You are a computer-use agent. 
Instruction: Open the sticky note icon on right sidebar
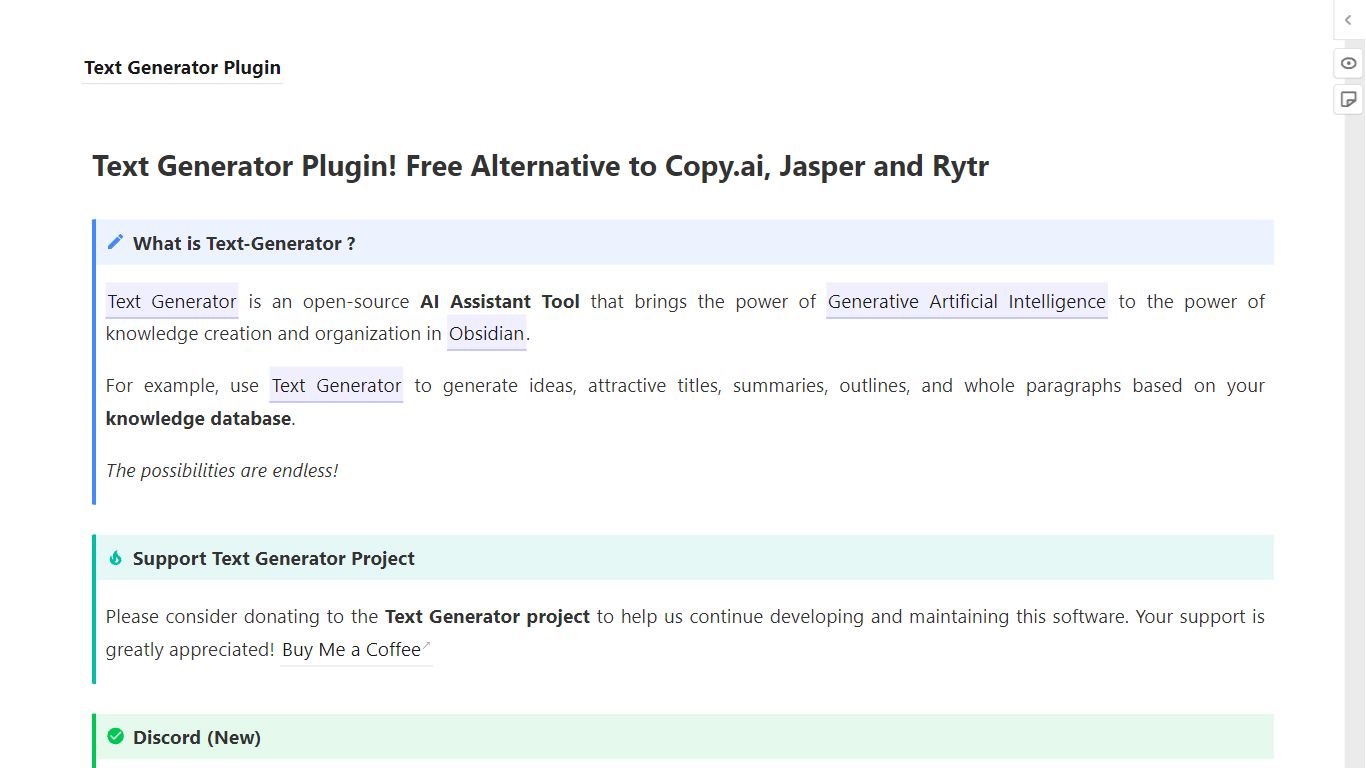coord(1349,99)
